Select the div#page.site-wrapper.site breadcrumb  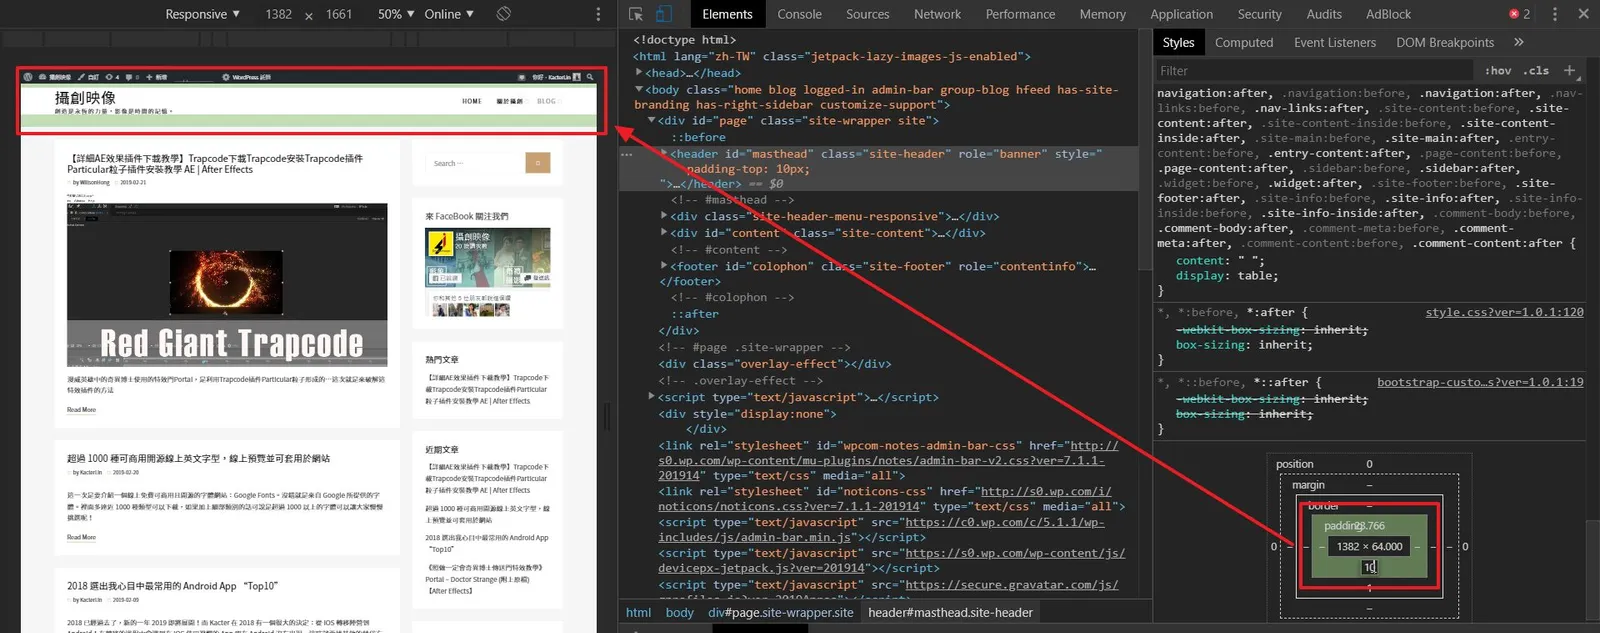point(781,613)
